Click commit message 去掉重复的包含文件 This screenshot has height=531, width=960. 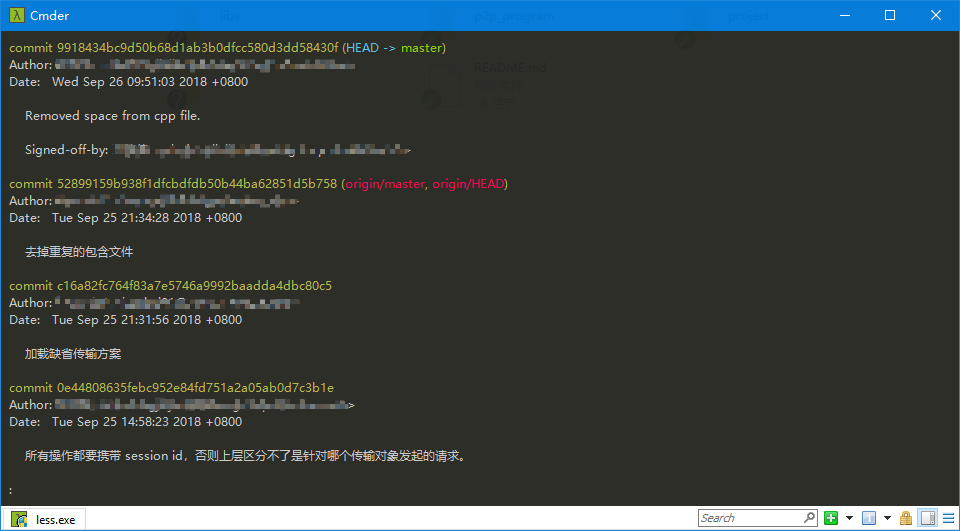(79, 252)
